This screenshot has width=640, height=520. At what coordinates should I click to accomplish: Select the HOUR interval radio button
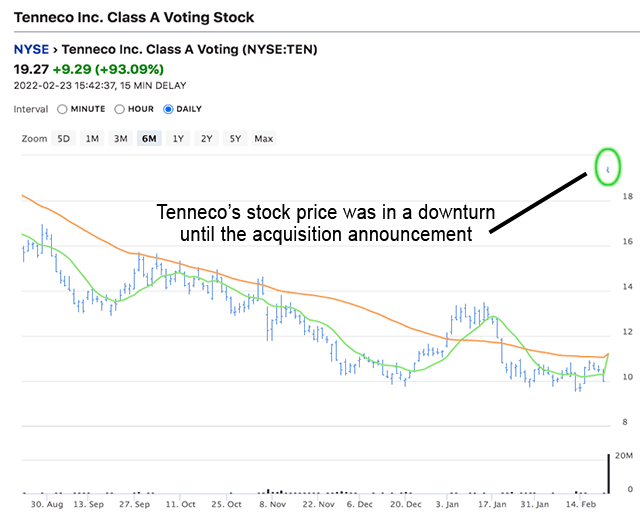coord(120,109)
